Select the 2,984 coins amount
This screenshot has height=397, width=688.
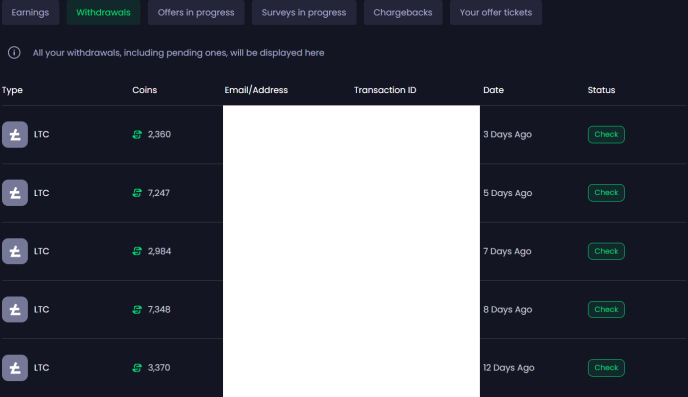pos(159,251)
